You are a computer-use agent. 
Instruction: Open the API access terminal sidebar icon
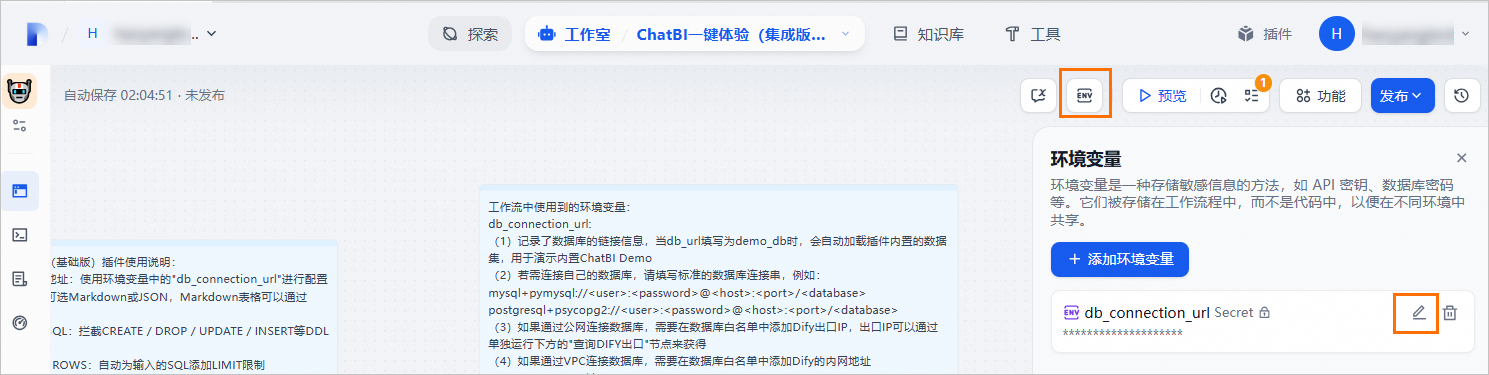tap(20, 235)
